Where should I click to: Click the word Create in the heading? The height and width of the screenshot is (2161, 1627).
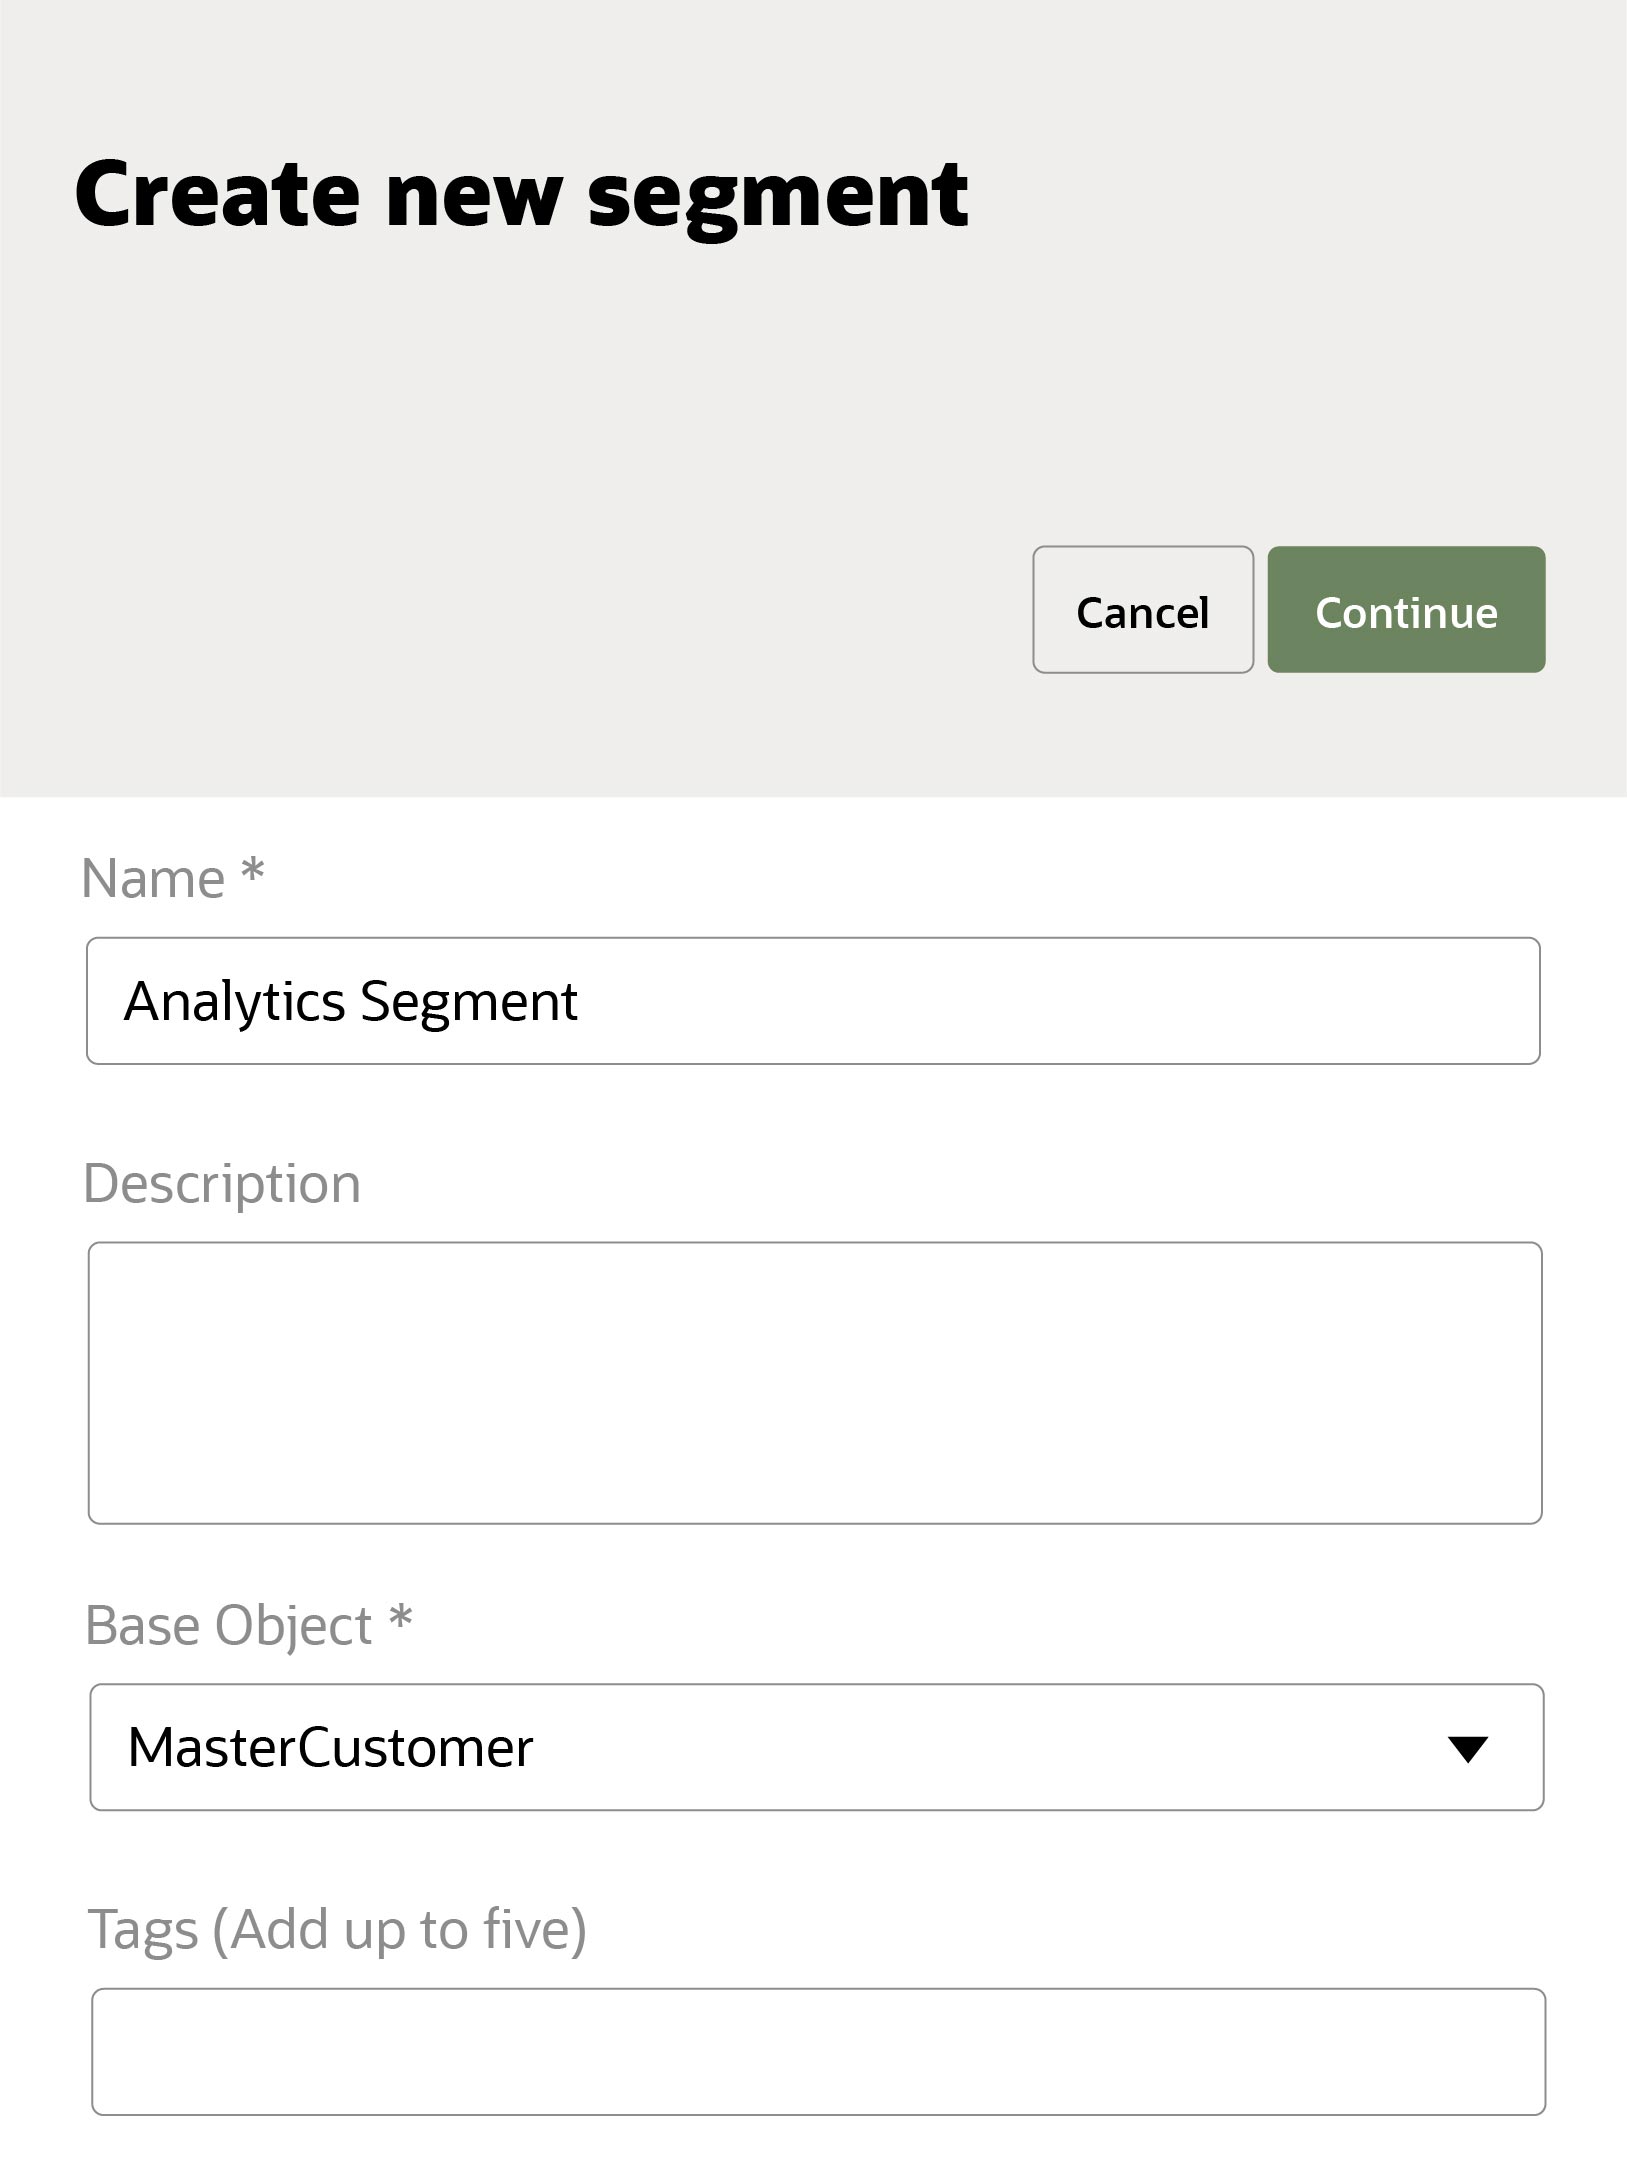click(216, 194)
